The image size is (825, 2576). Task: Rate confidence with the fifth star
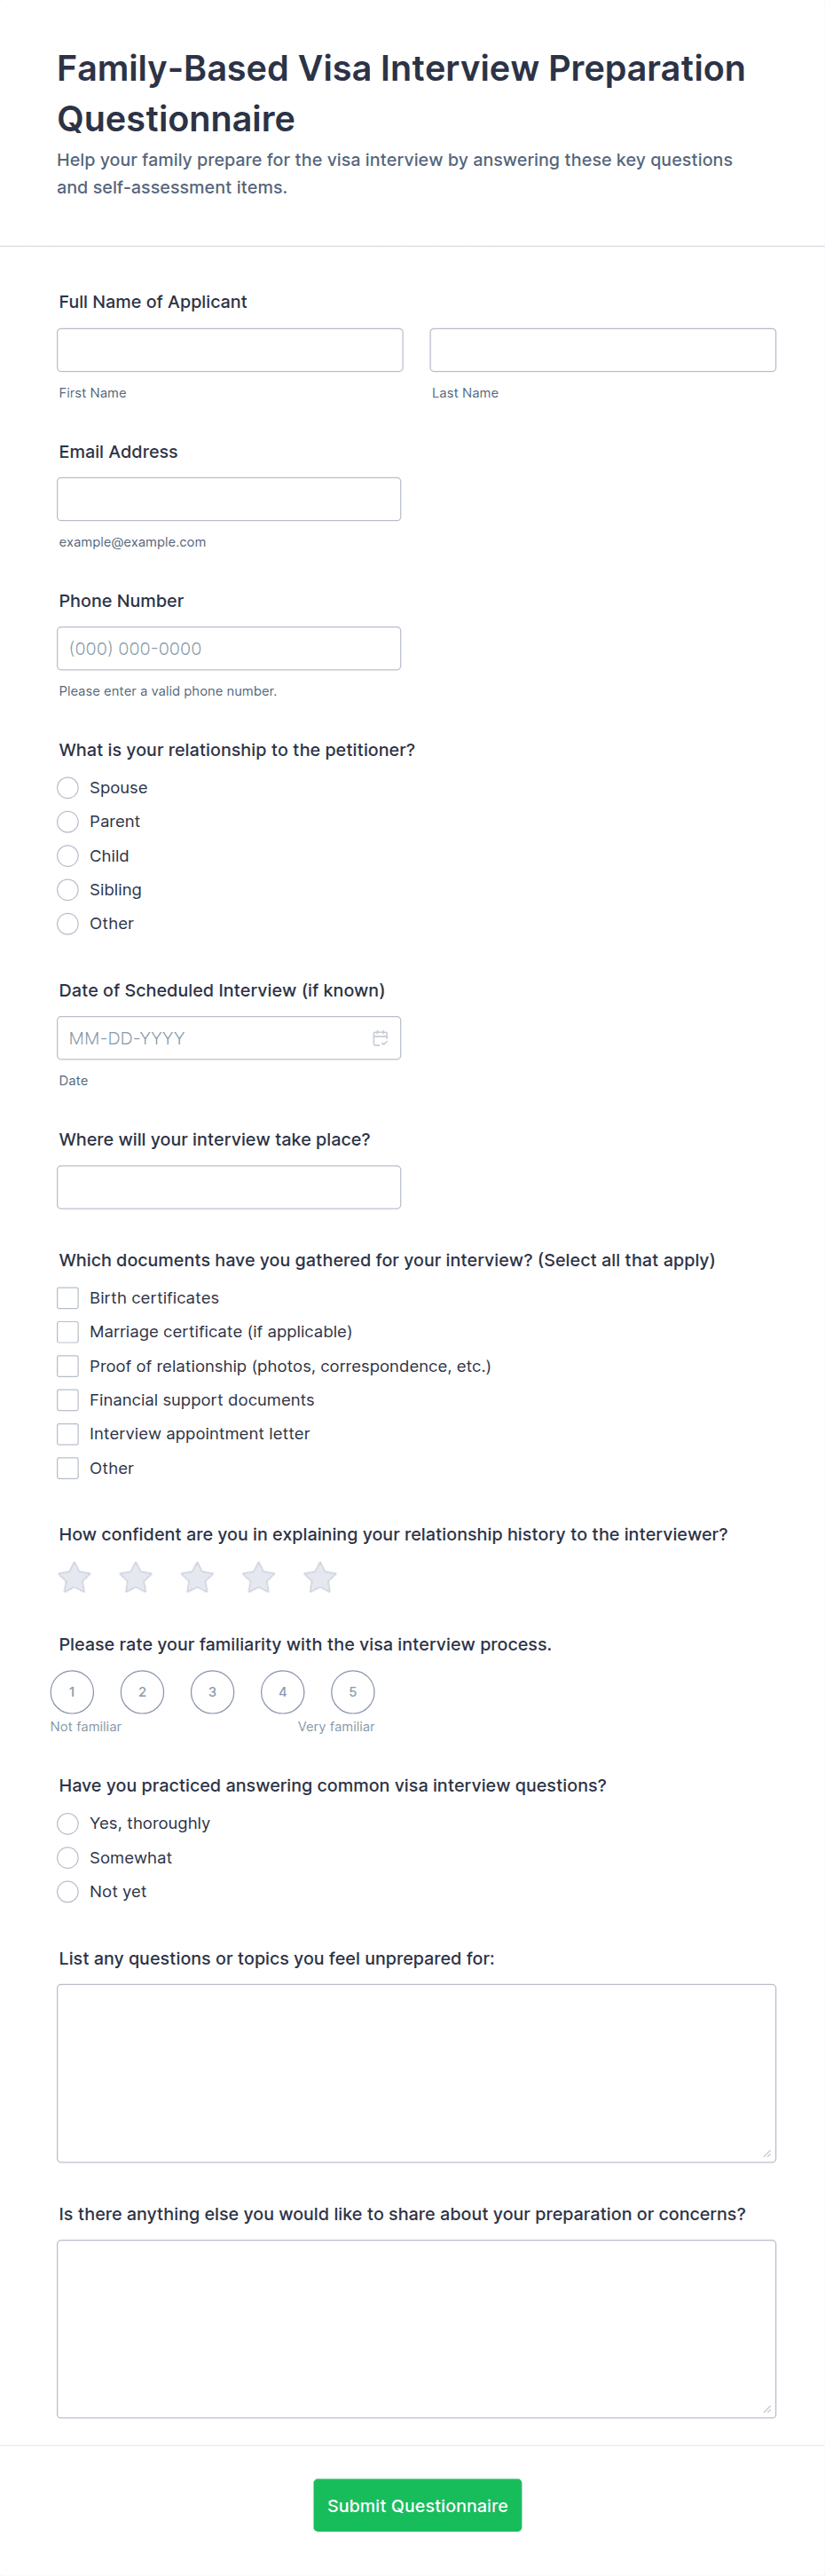point(320,1577)
